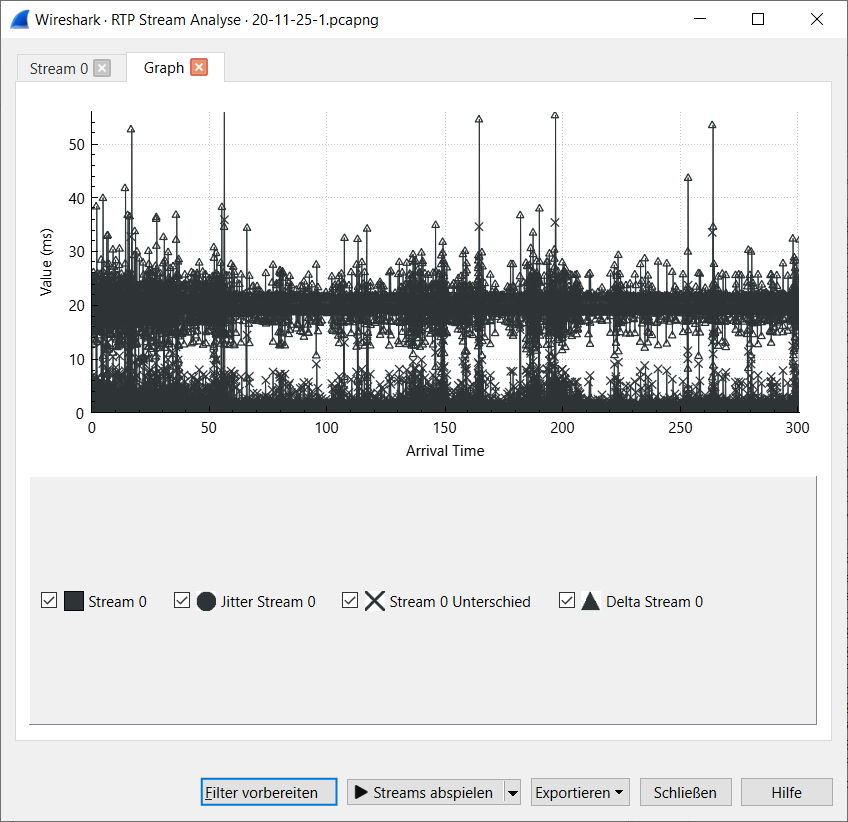Uncheck the Stream 0 checkbox
This screenshot has width=848, height=822.
[x=49, y=600]
